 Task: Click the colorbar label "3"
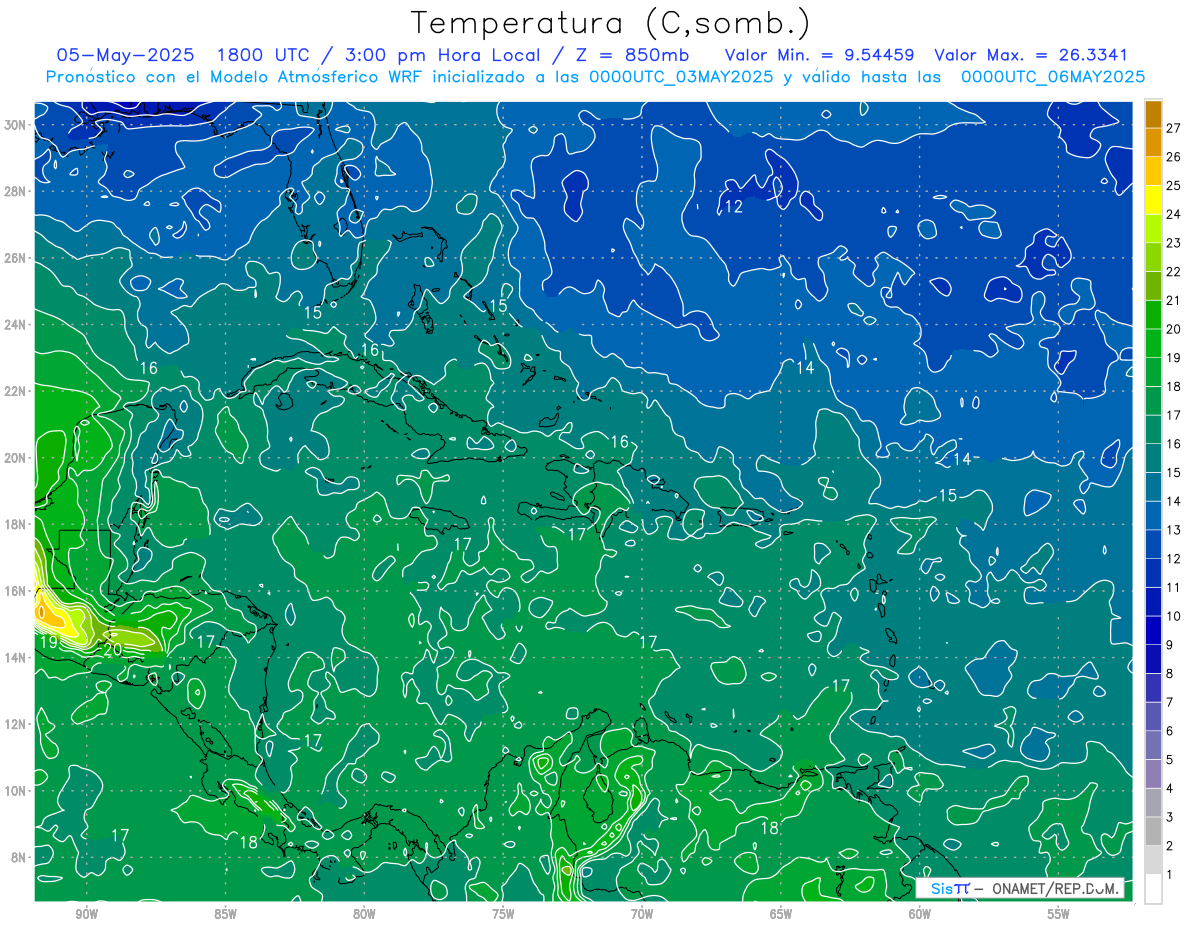[x=1170, y=818]
